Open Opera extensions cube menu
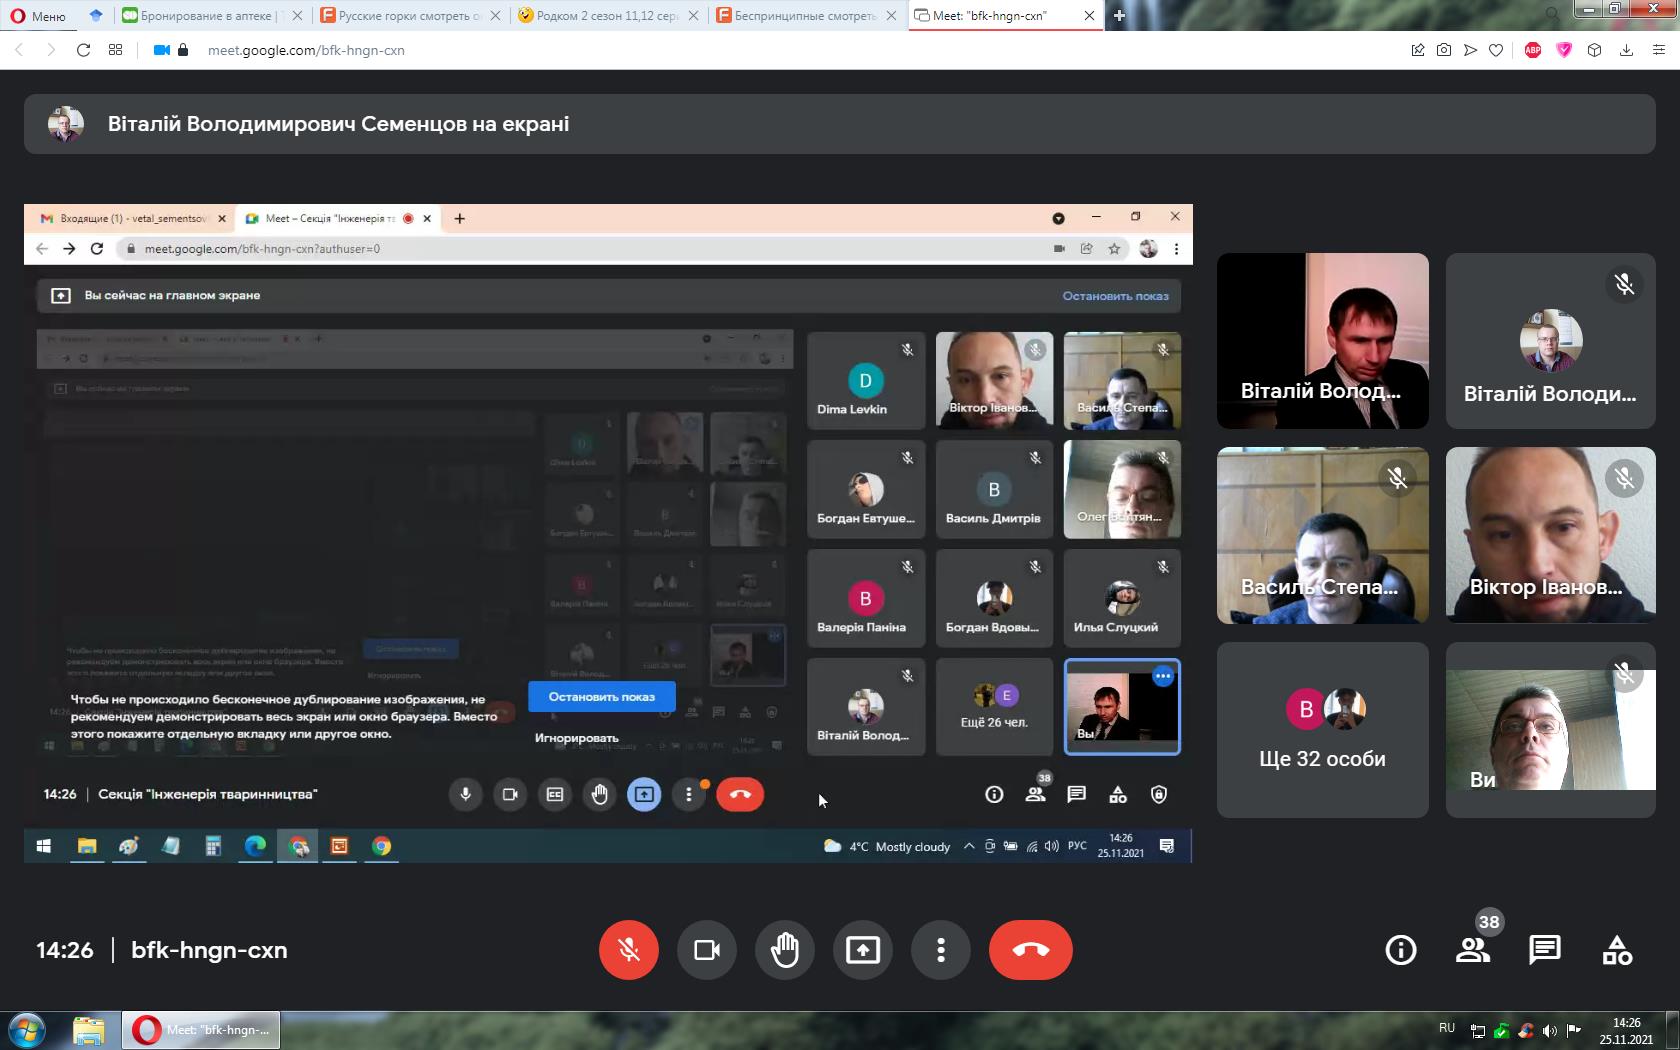Screen dimensions: 1680x1050 click(1595, 50)
